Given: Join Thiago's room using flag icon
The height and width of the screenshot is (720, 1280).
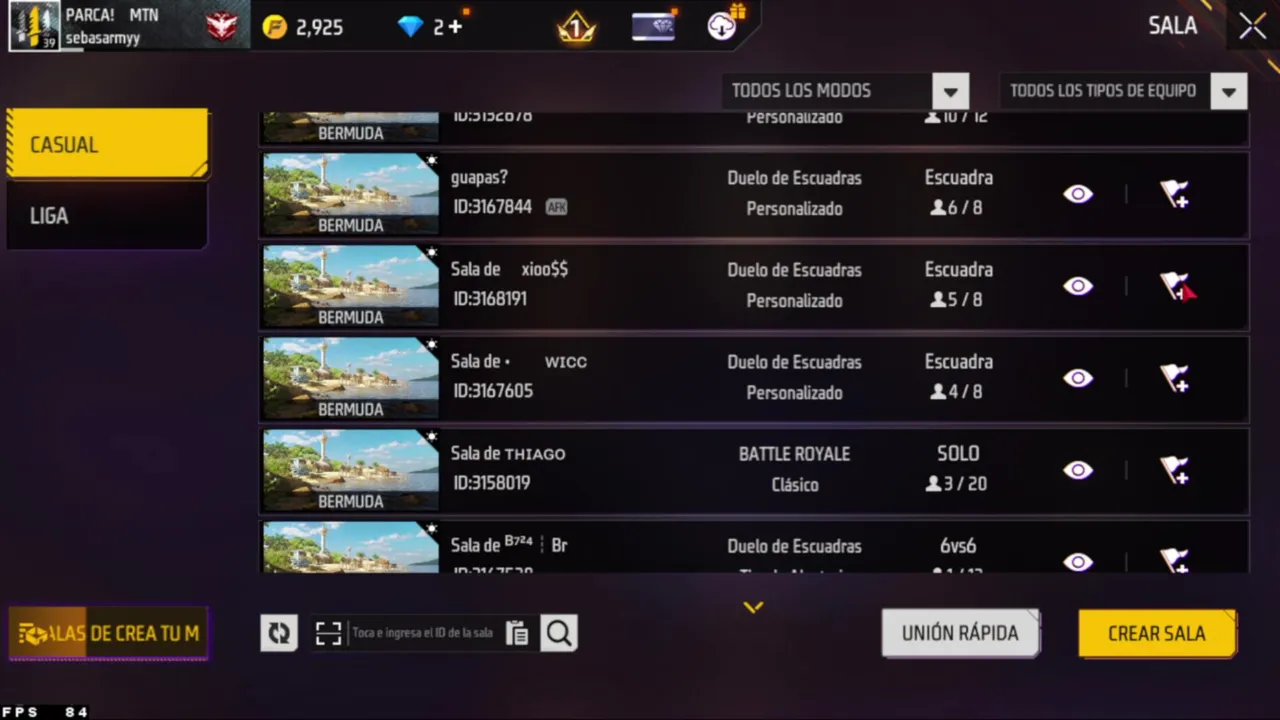Looking at the screenshot, I should (x=1175, y=470).
